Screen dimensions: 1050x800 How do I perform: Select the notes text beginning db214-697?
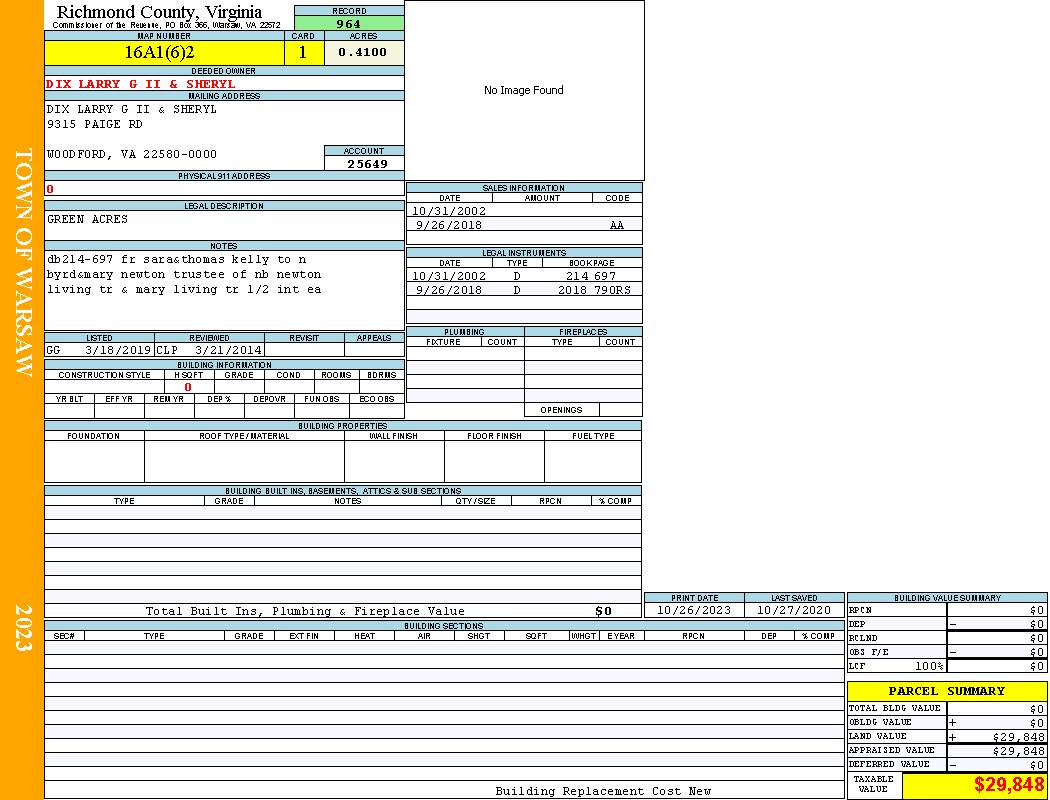(184, 274)
